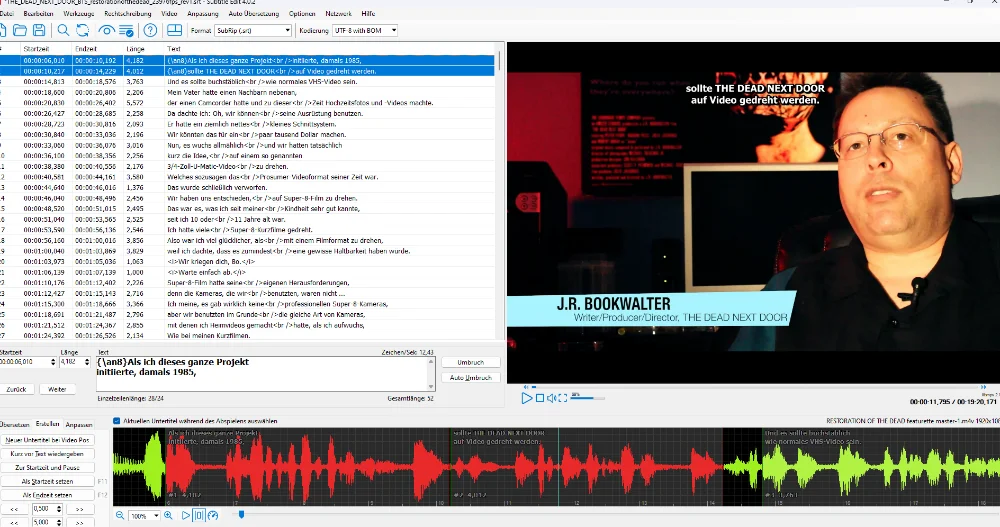Click the Umbruch button

(x=471, y=362)
